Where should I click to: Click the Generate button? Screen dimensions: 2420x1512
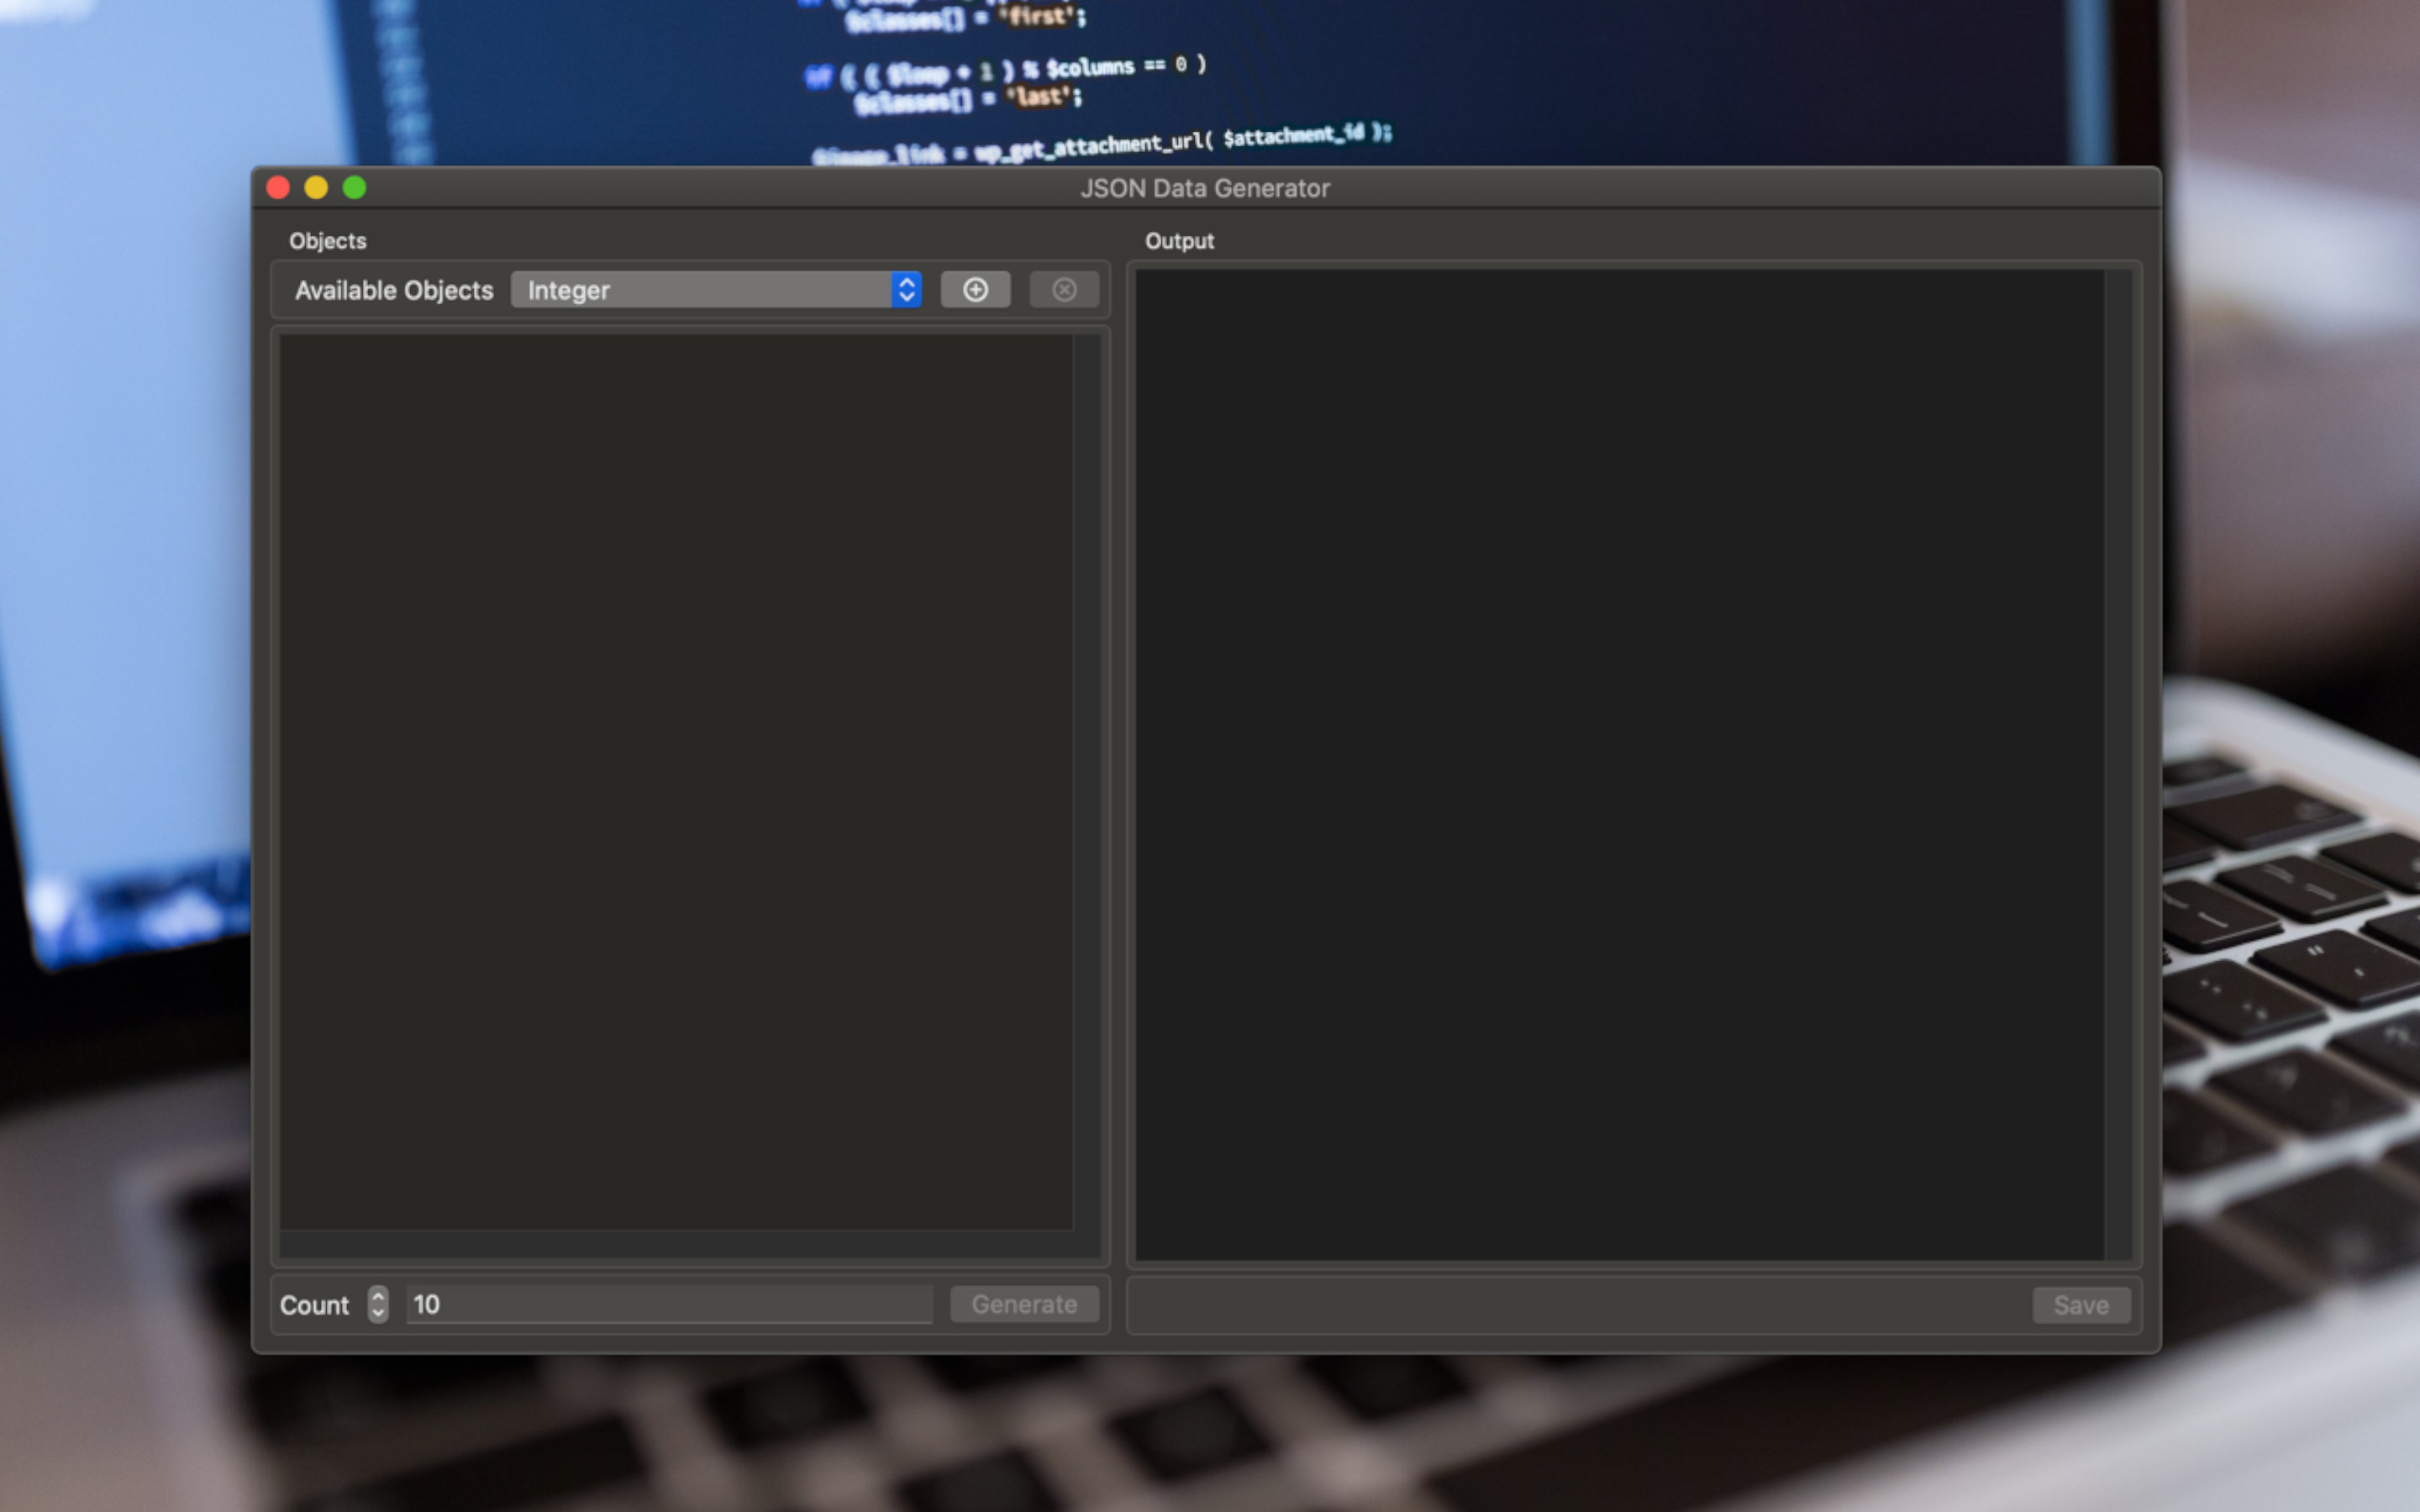[1024, 1304]
